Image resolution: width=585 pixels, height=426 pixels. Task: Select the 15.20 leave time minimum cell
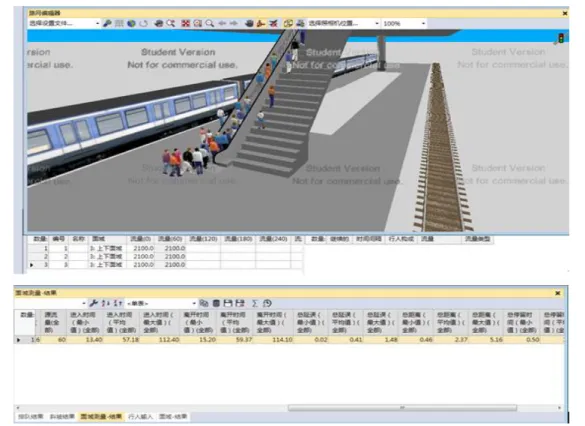tap(199, 339)
